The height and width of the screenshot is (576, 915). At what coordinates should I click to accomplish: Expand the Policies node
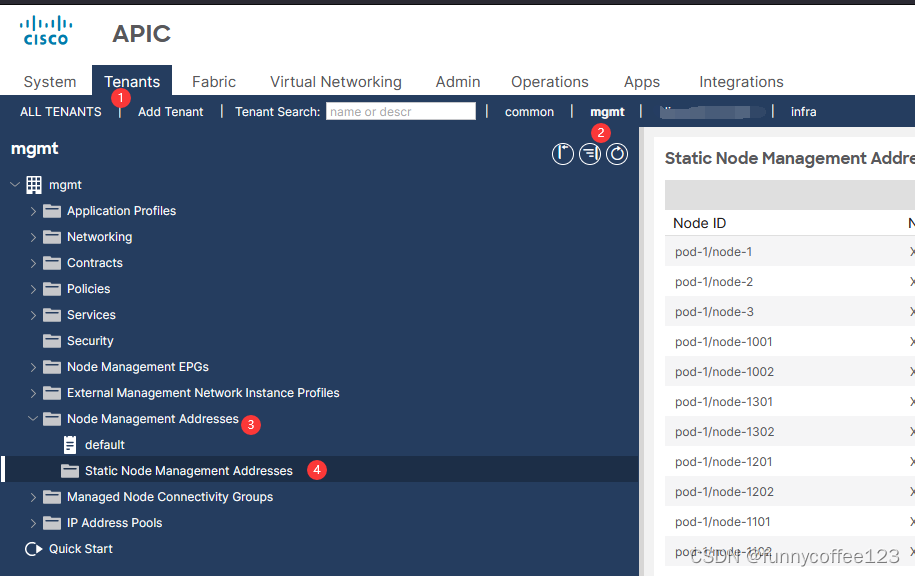point(33,289)
